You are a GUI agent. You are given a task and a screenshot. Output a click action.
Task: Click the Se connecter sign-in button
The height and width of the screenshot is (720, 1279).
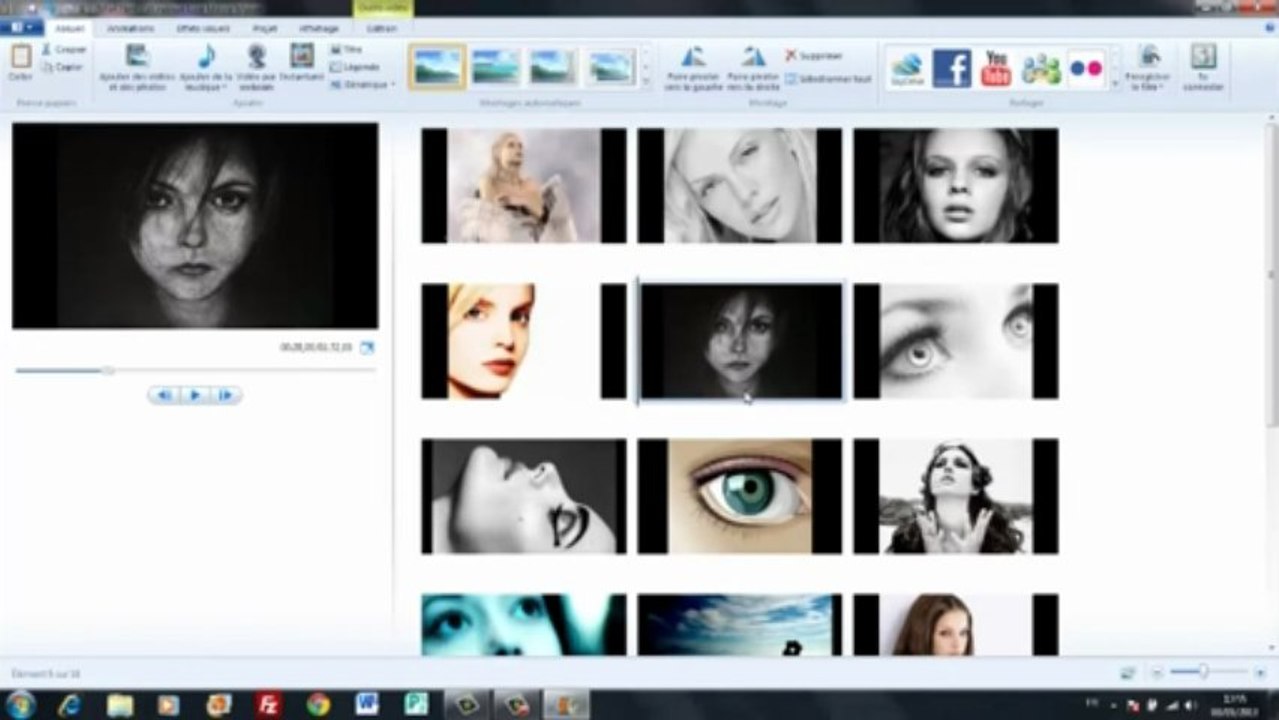click(x=1203, y=67)
